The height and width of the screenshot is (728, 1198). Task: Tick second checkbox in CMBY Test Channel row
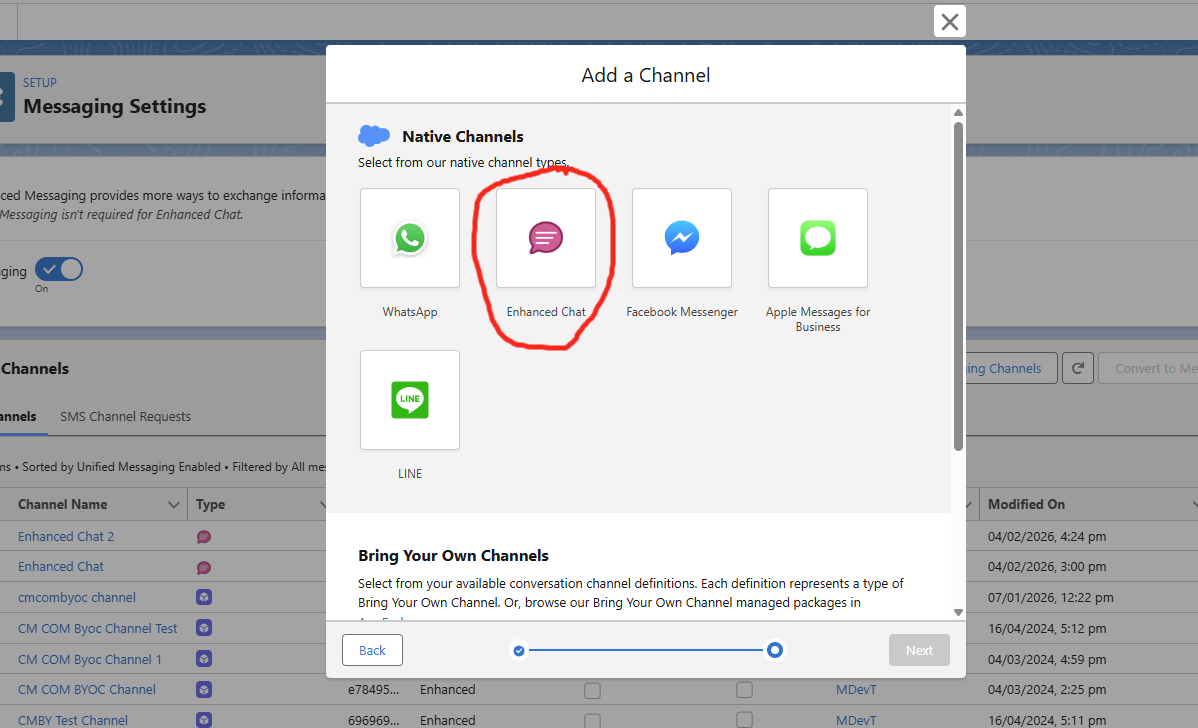coord(744,720)
